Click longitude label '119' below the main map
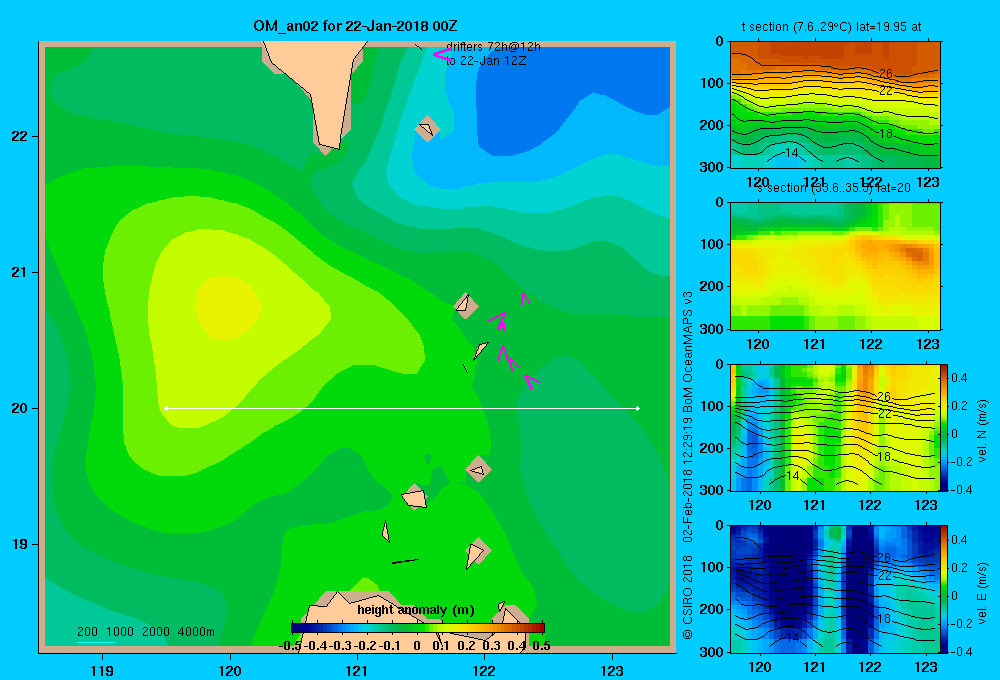 [x=103, y=670]
